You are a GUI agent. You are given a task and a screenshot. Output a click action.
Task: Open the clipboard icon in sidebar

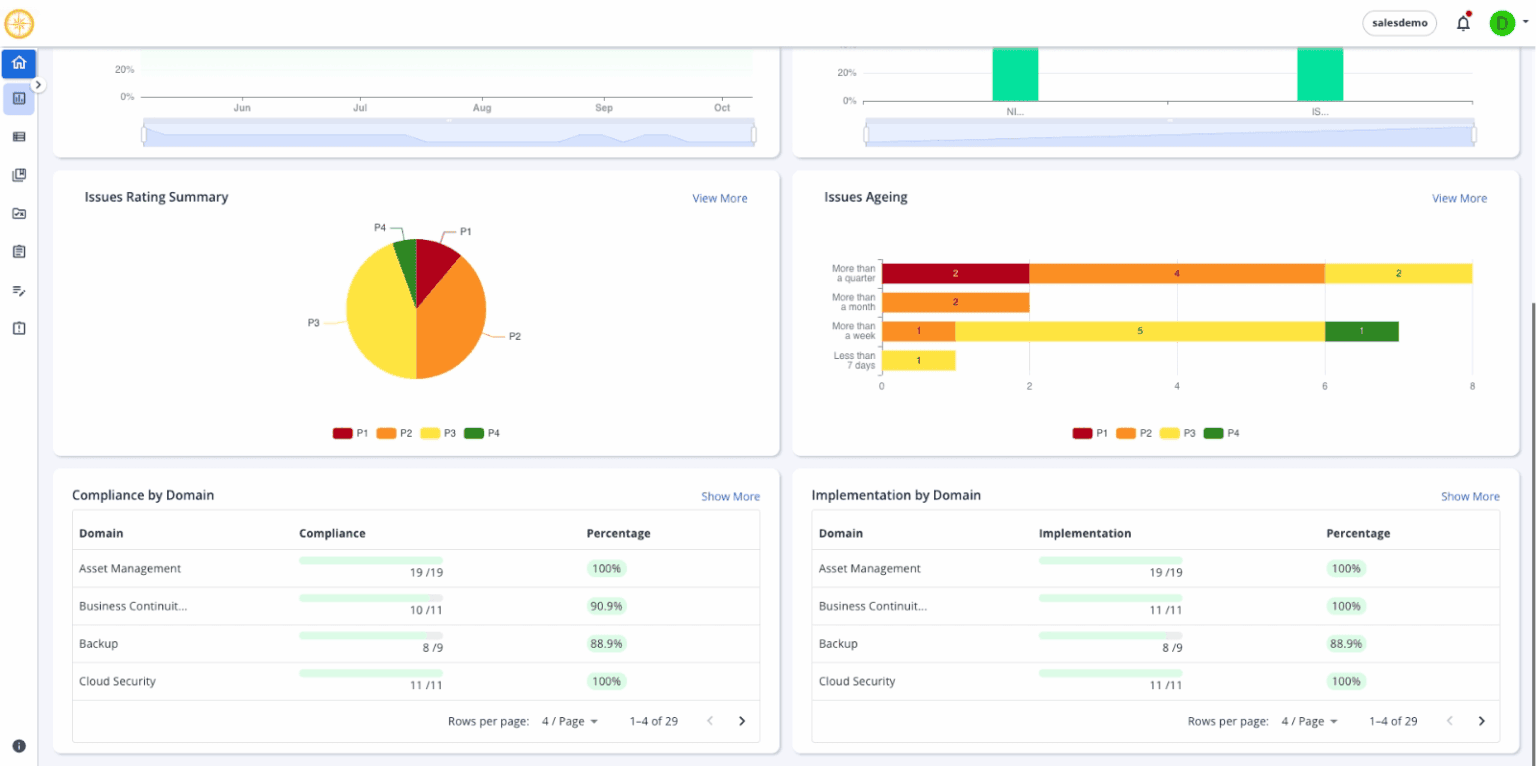point(19,251)
